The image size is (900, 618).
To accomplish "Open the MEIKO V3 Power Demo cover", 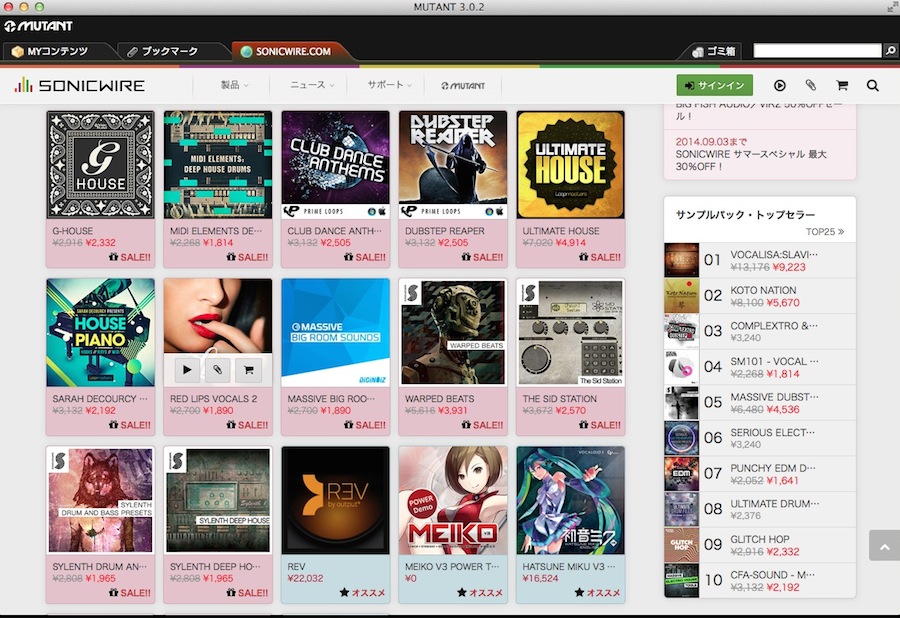I will click(453, 500).
